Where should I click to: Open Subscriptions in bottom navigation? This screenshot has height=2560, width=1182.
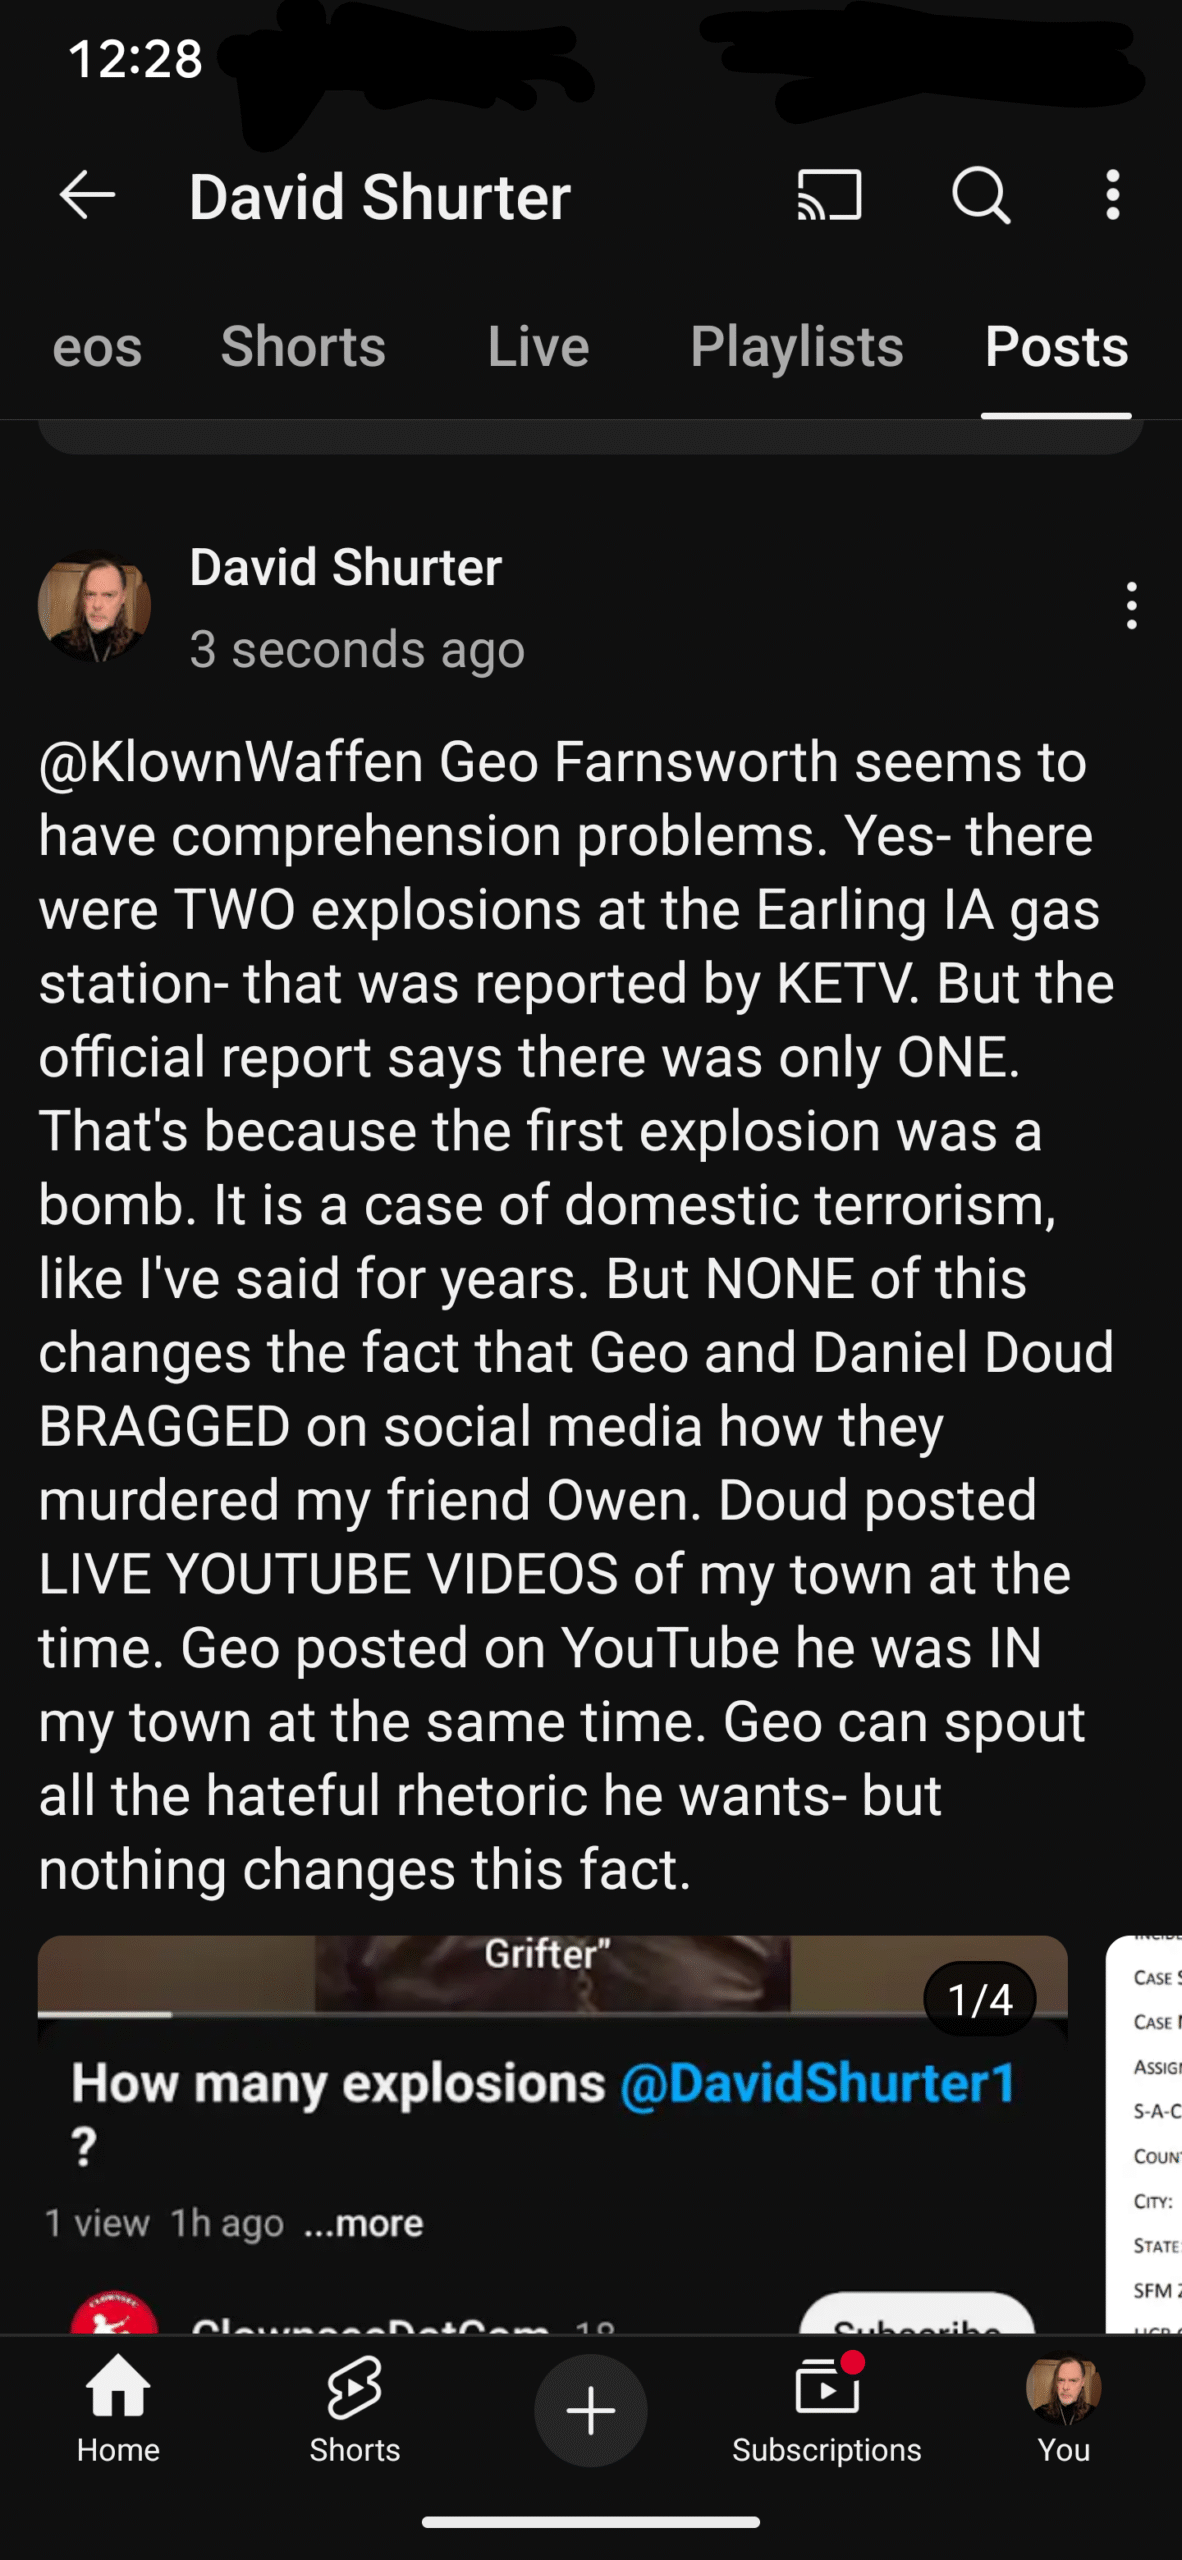click(826, 2410)
